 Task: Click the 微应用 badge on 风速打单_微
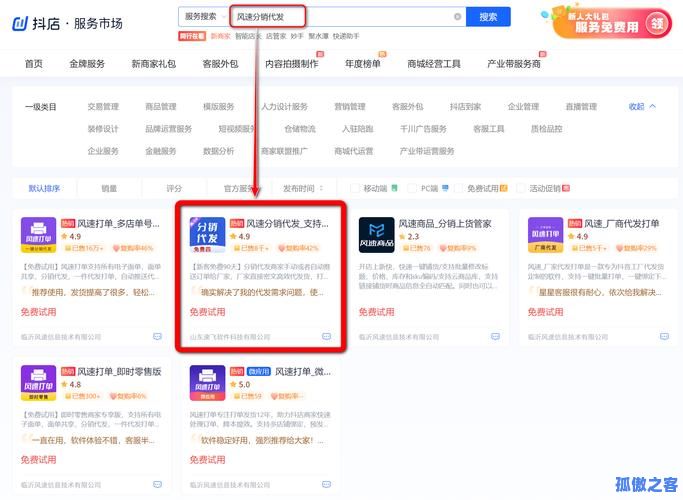coord(259,372)
